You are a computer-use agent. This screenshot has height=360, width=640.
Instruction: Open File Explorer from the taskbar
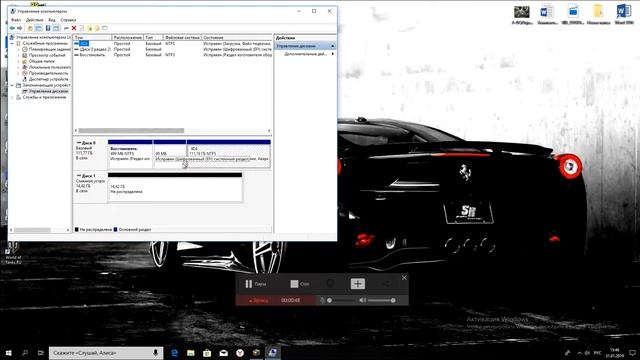(191, 353)
